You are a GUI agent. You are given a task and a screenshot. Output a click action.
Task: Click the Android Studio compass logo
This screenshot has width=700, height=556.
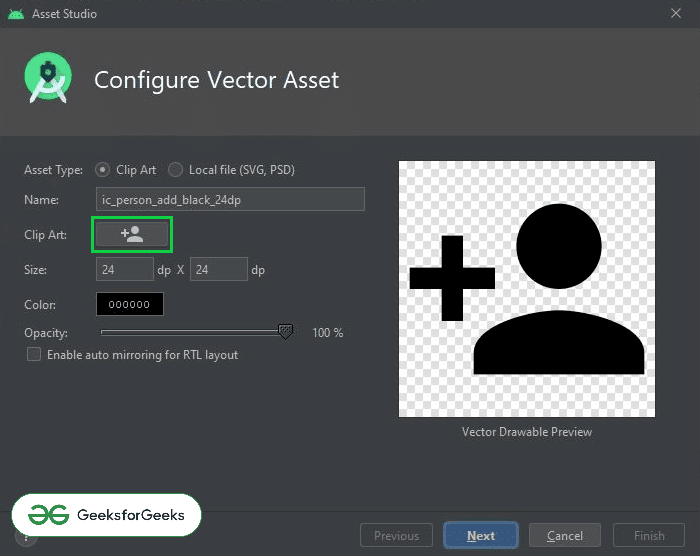tap(48, 78)
